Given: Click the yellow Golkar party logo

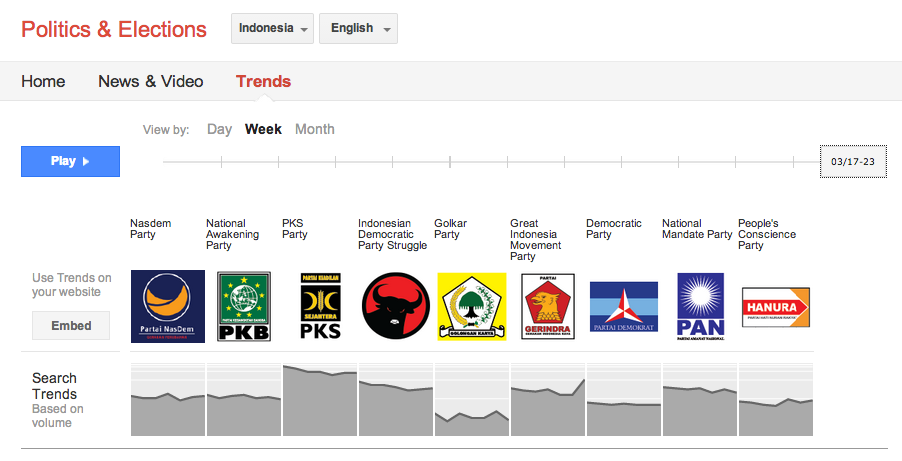Looking at the screenshot, I should (x=472, y=306).
